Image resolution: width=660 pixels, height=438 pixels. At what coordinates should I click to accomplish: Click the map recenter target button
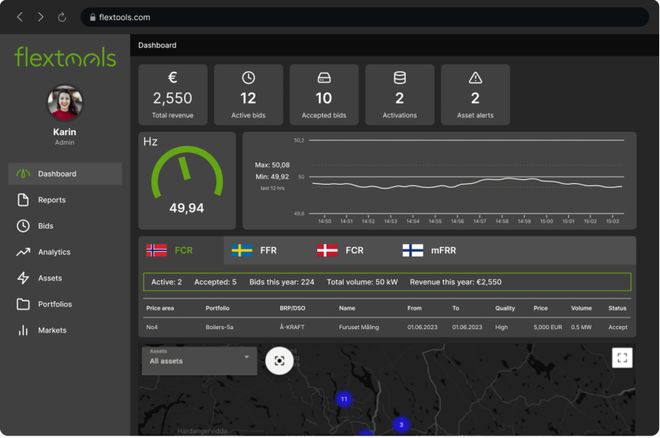tap(279, 361)
